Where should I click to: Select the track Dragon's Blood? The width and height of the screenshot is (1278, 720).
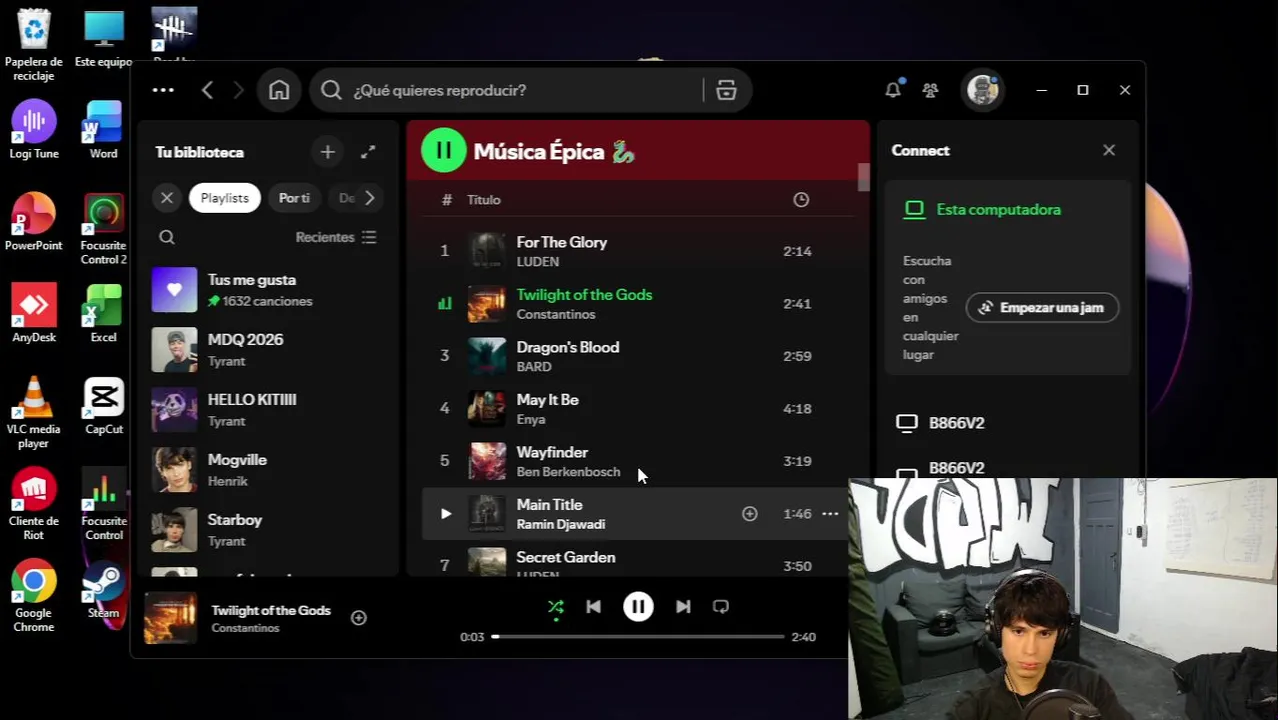tap(638, 356)
